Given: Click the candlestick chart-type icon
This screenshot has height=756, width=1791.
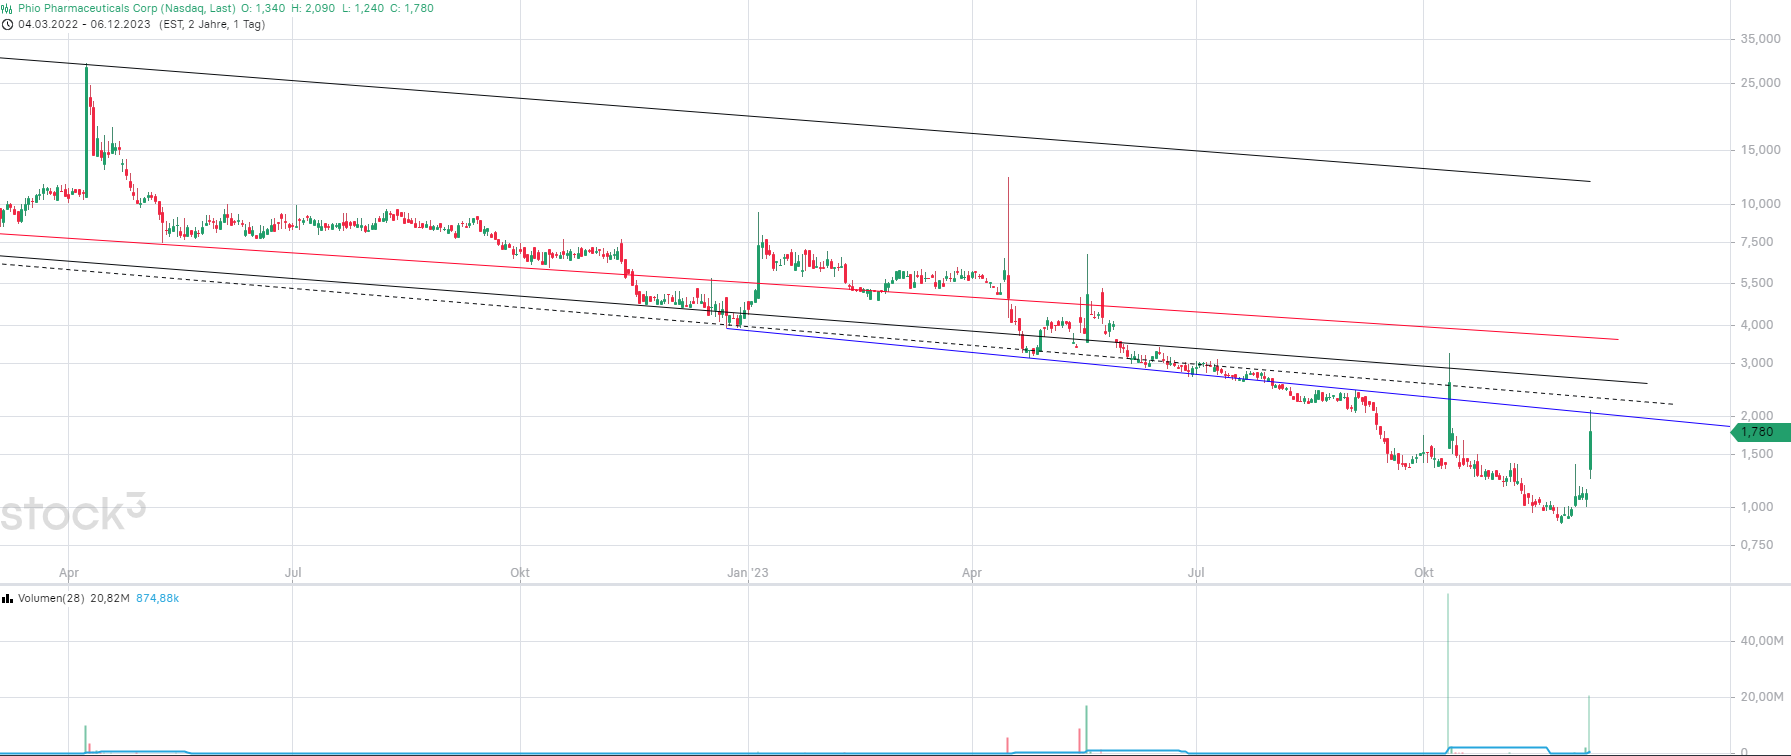Looking at the screenshot, I should click(7, 8).
